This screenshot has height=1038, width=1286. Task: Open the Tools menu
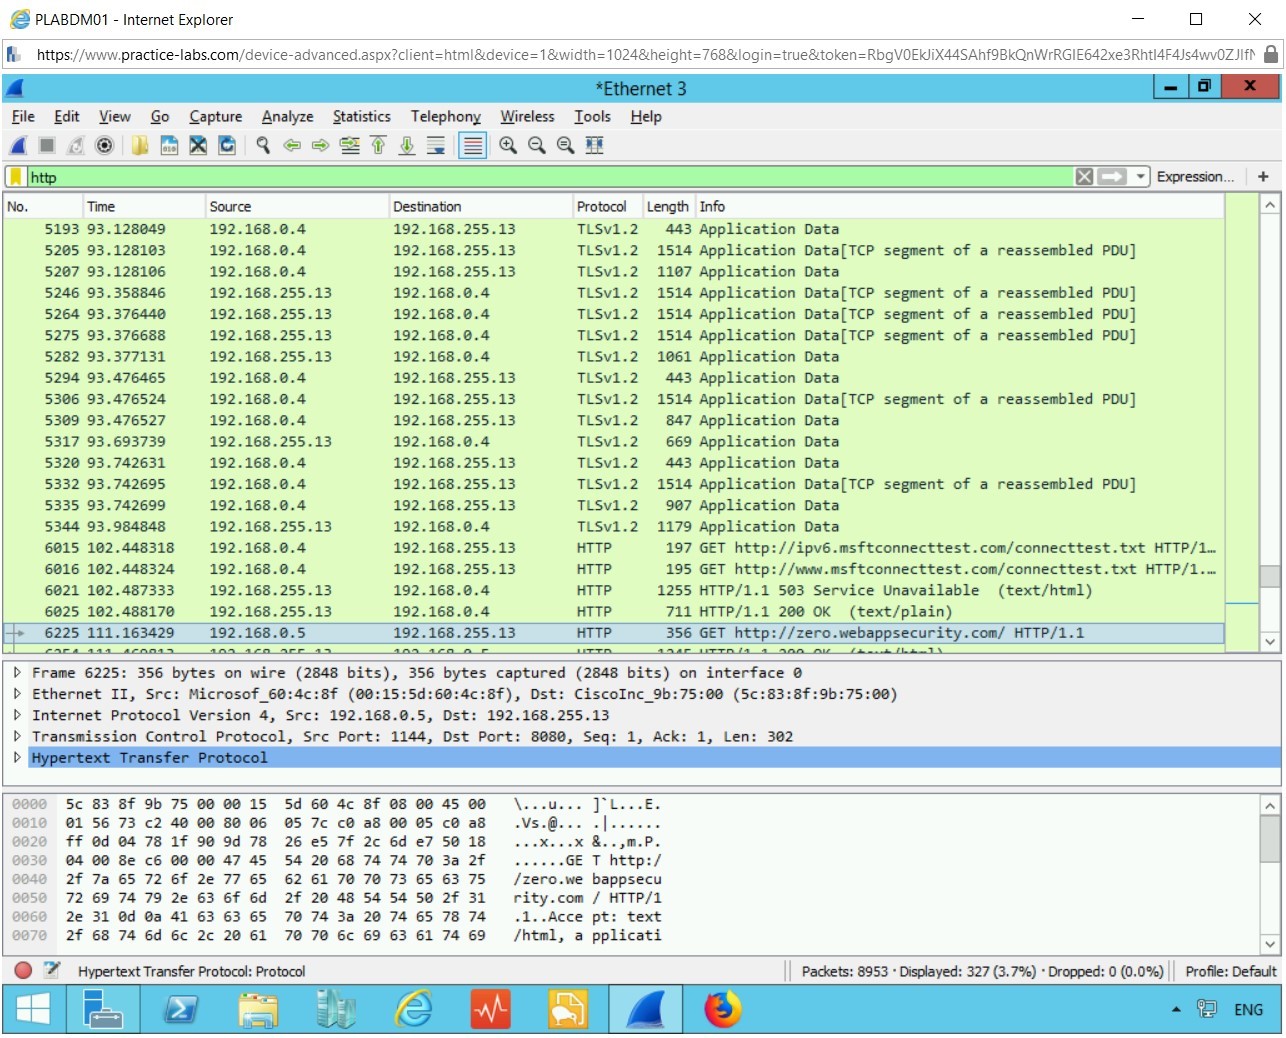pos(592,117)
